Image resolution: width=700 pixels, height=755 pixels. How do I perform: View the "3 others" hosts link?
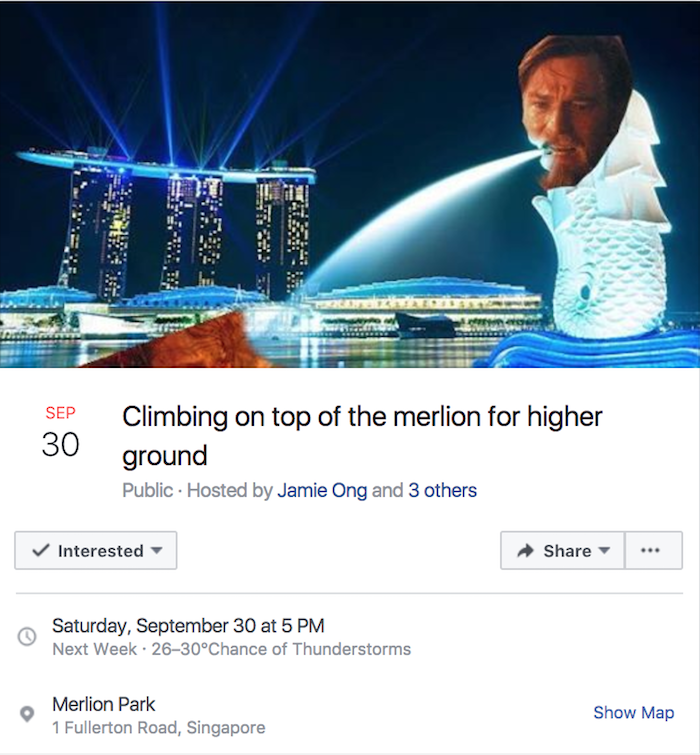coord(442,491)
